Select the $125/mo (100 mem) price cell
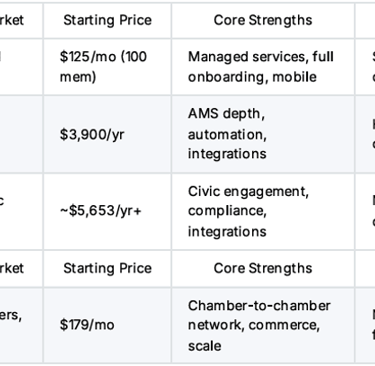 pyautogui.click(x=107, y=67)
